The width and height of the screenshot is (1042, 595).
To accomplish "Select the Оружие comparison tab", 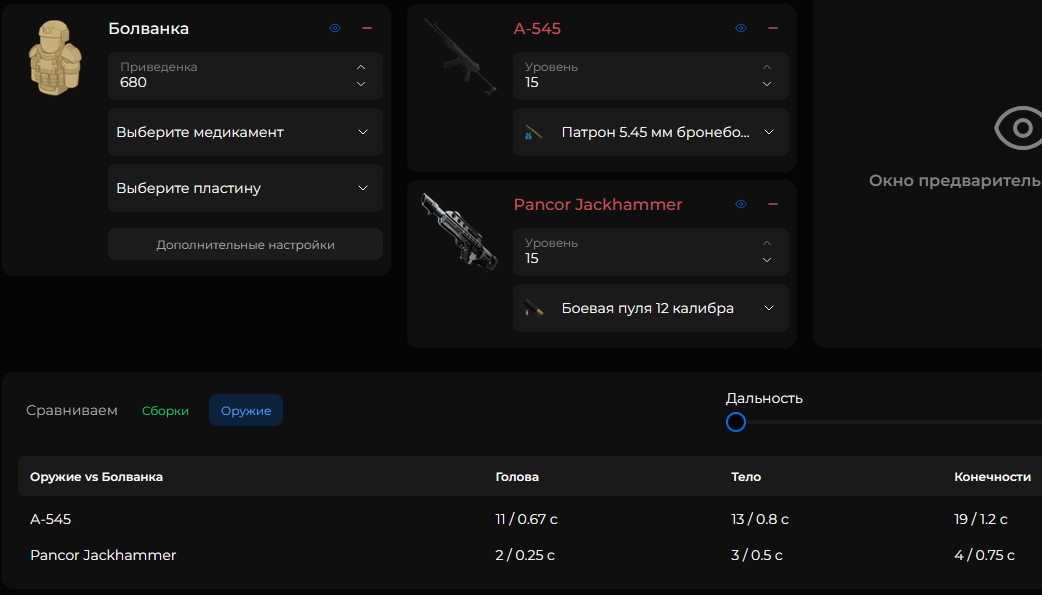I will coord(246,411).
